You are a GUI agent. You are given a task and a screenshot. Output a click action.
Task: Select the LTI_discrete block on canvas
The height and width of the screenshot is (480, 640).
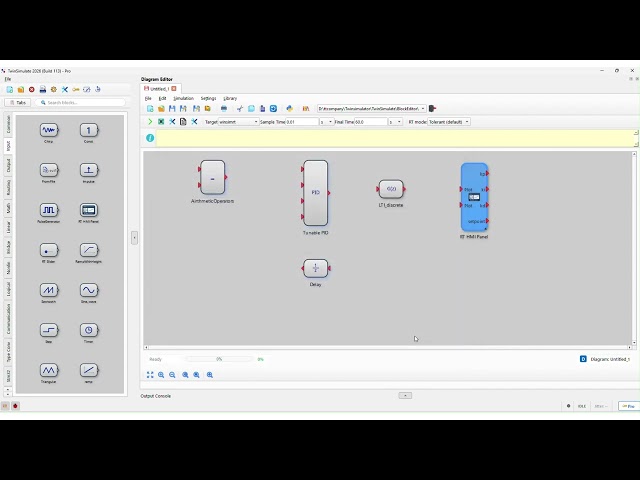391,189
